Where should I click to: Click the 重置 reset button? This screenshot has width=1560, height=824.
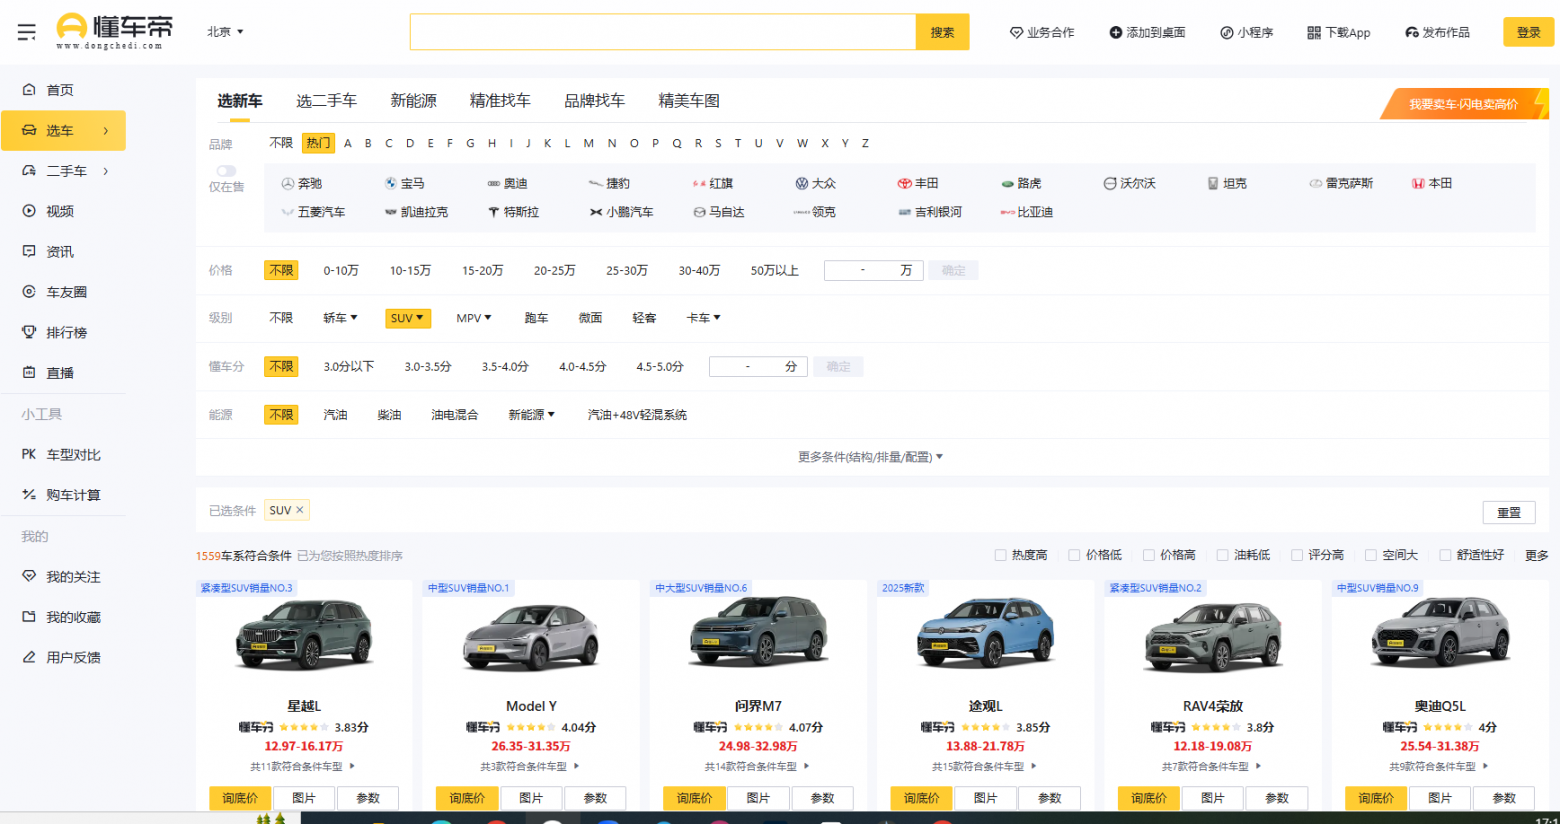click(1508, 512)
